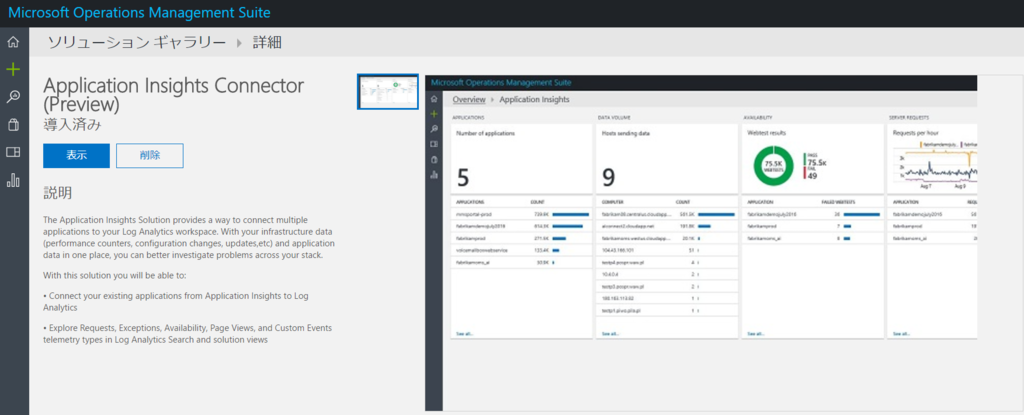The image size is (1024, 415).
Task: Open Log Search magnifier icon in sidebar
Action: (x=13, y=97)
